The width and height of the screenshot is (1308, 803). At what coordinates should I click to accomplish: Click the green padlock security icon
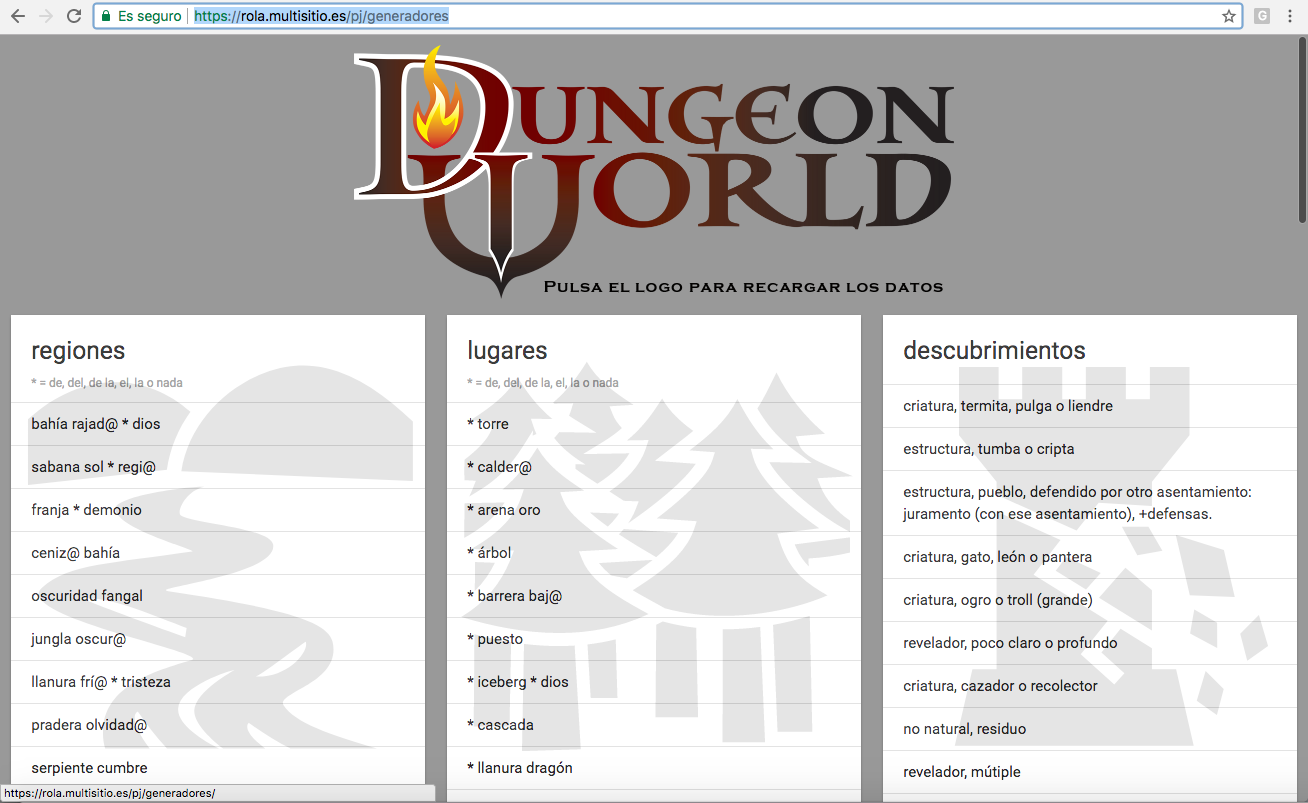pyautogui.click(x=106, y=16)
